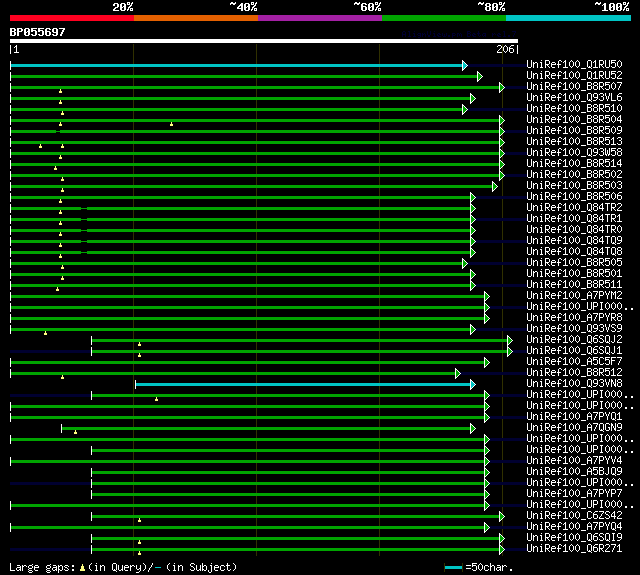640x575 pixels.
Task: Select the UniRef100_B8R502 label
Action: tap(574, 175)
